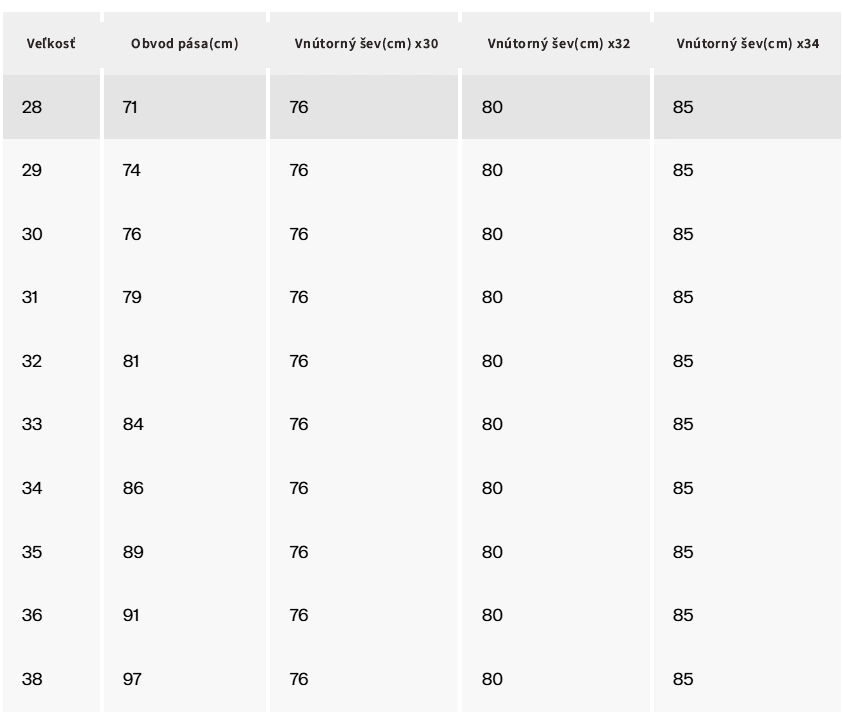Click the Veľkosť column header
Screen dimensions: 843x712
[51, 44]
